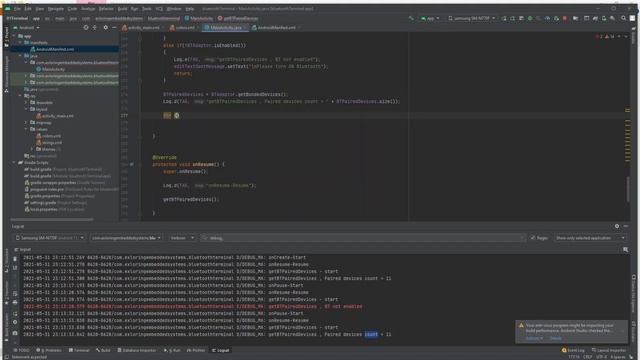Viewport: 640px width, 360px height.
Task: Collapse the manifests folder
Action: point(20,42)
